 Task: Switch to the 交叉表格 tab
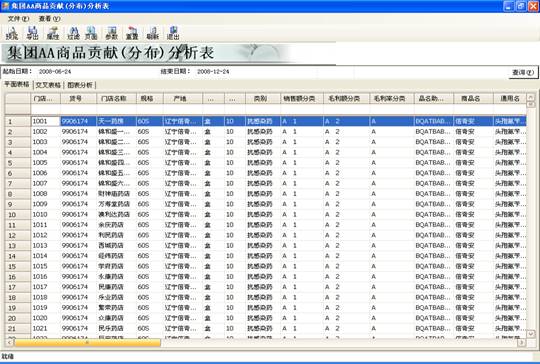(48, 85)
